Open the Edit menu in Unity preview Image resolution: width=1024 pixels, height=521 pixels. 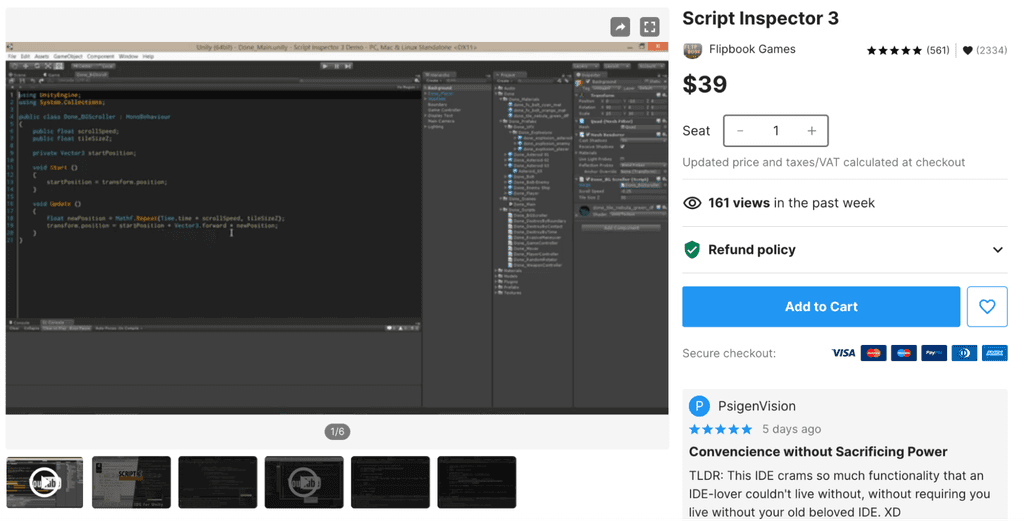pos(25,56)
